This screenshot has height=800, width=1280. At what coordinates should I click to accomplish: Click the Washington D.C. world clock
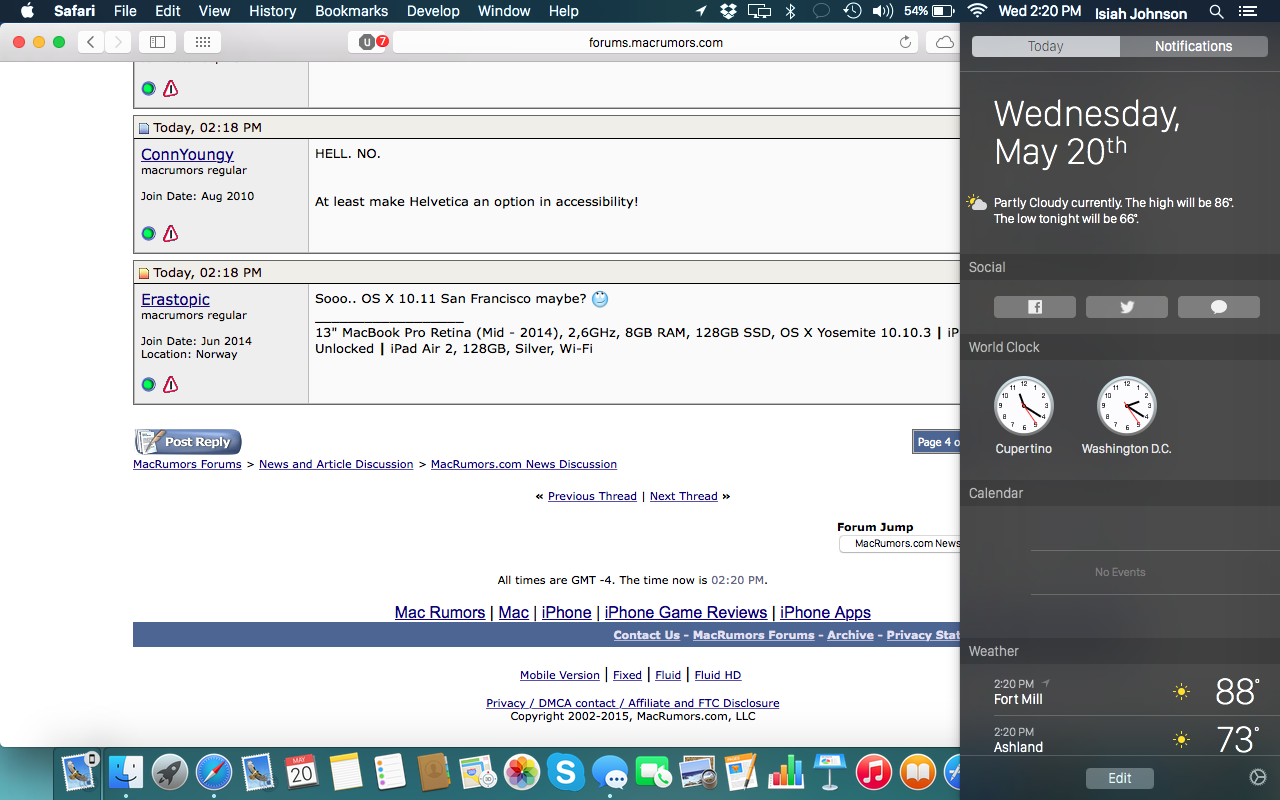[1126, 405]
